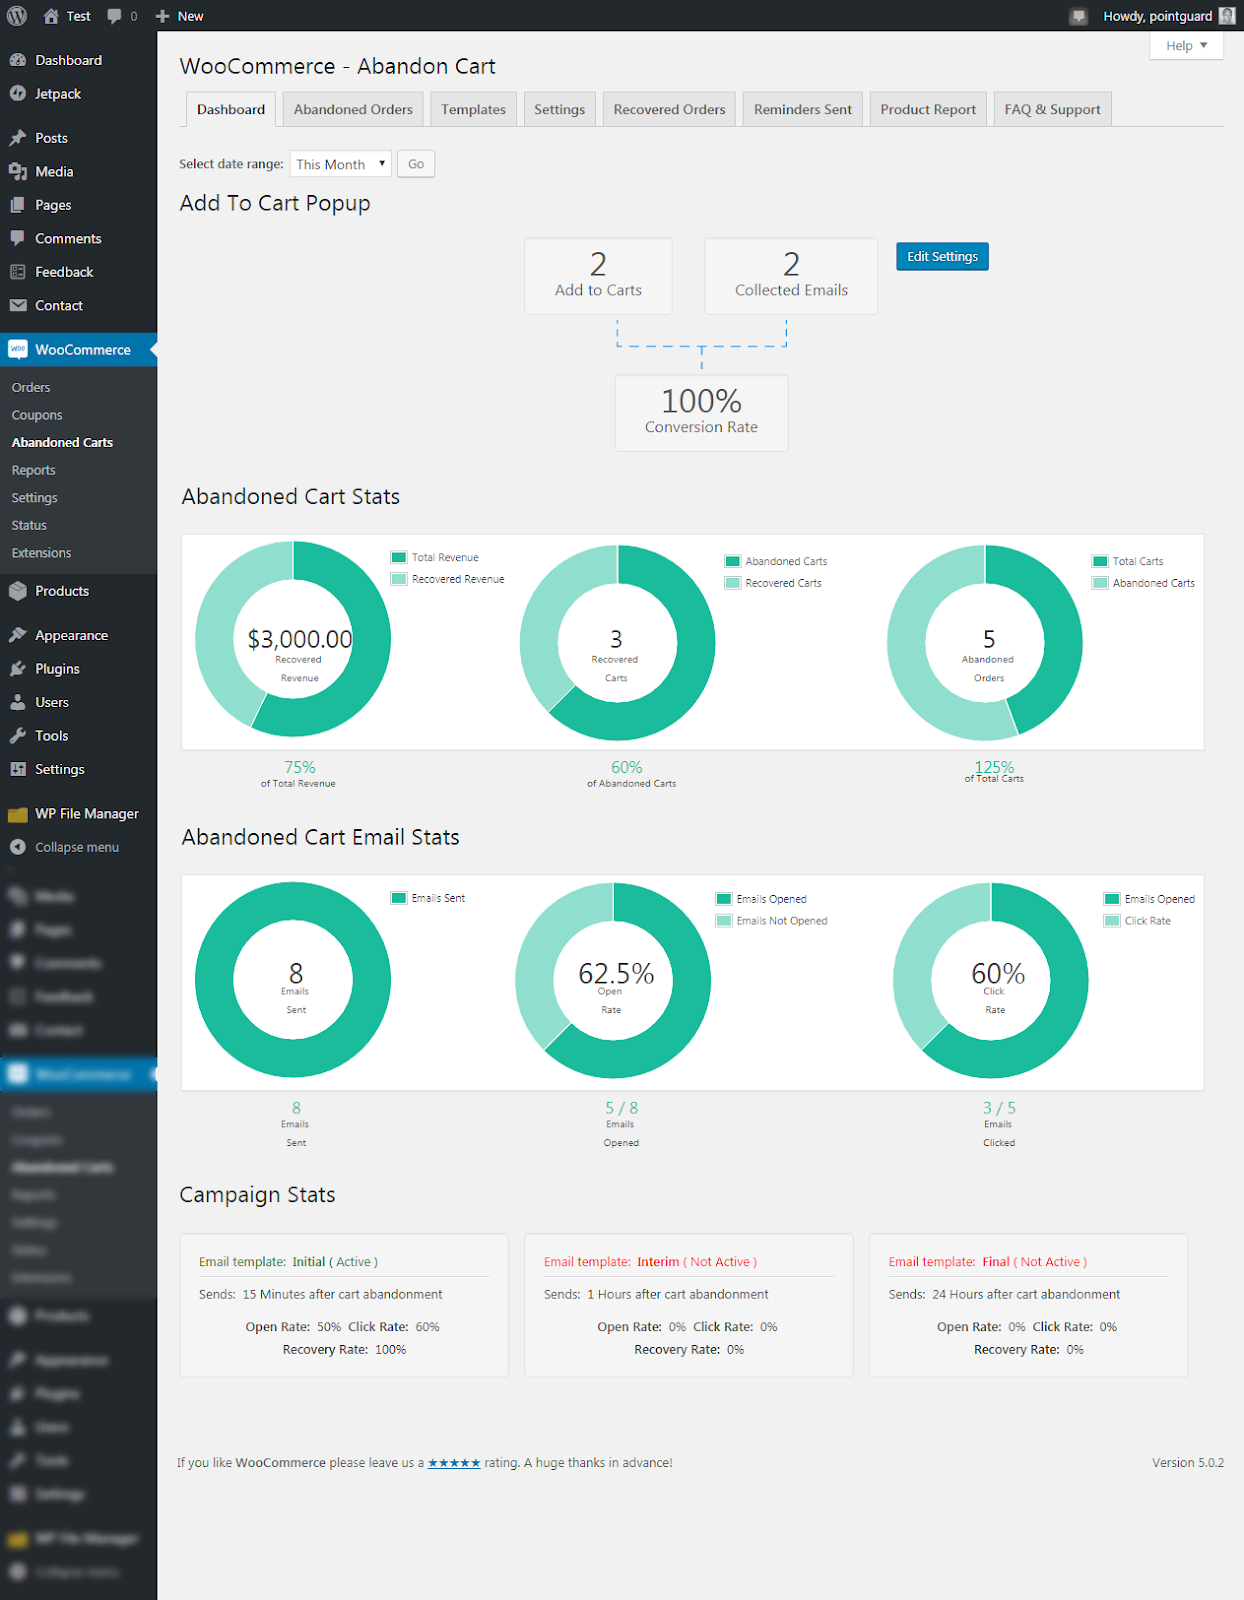Click the Click Rate donut chart
1244x1600 pixels.
tap(991, 980)
